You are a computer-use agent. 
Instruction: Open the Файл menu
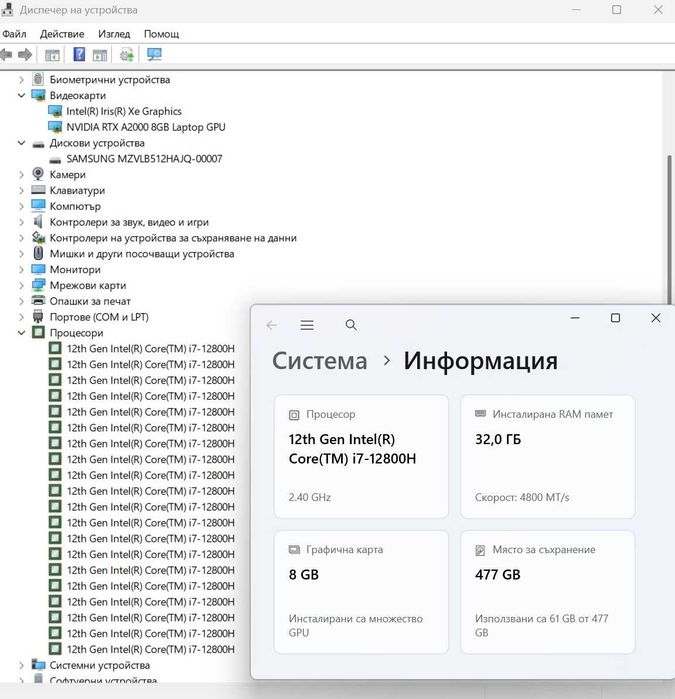point(14,34)
